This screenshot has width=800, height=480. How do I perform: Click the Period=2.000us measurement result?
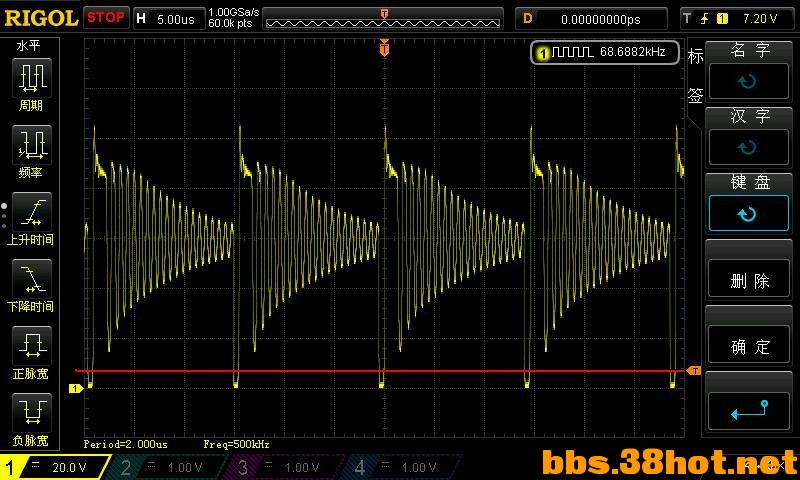pos(126,444)
